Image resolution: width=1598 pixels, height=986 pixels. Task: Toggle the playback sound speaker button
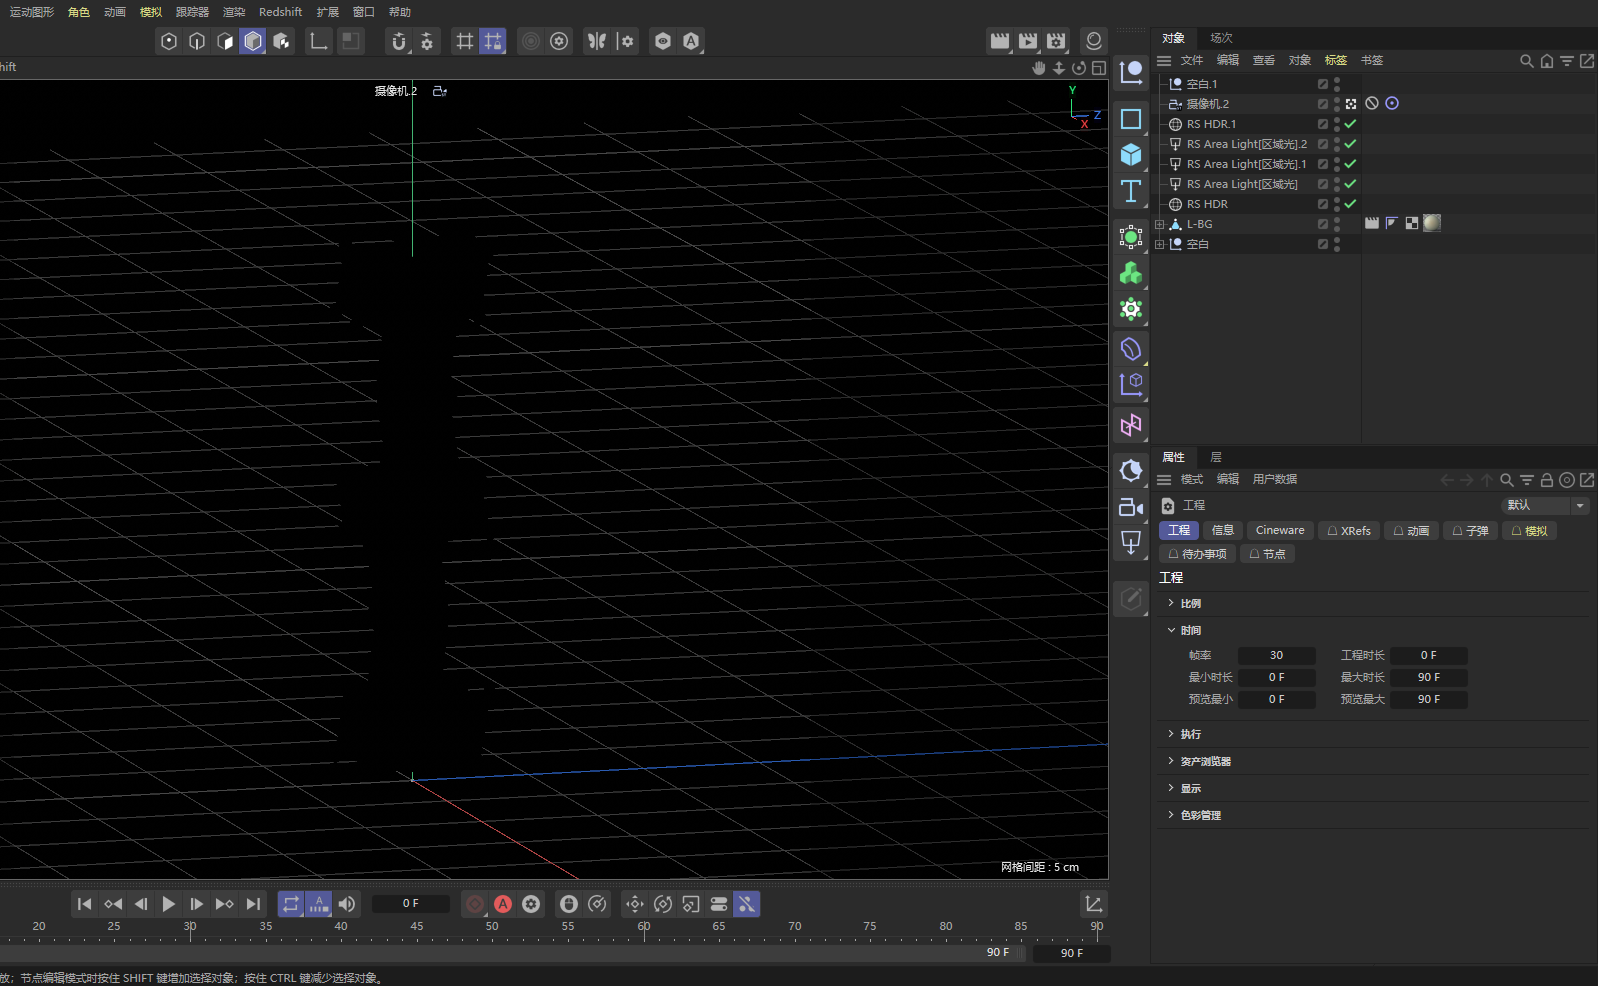pos(347,904)
